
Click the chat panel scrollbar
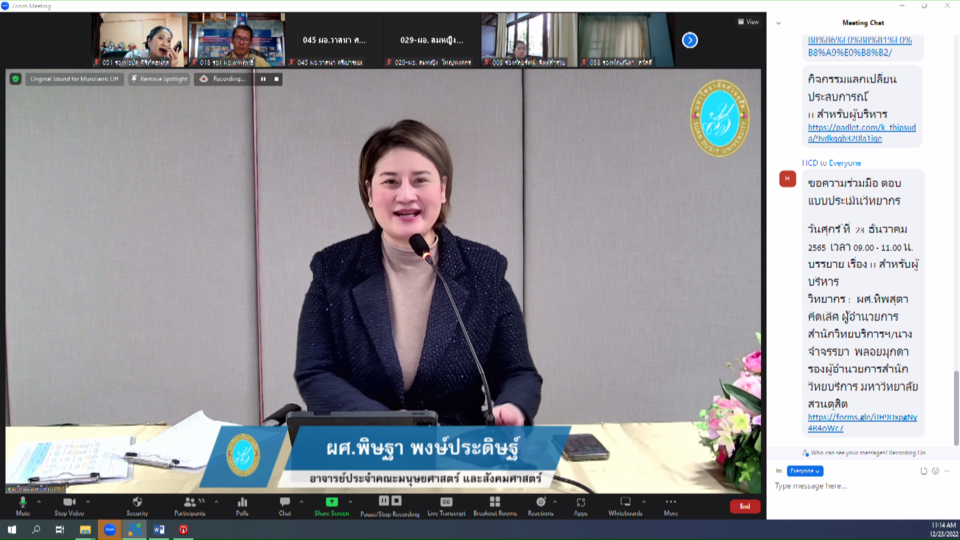click(956, 408)
